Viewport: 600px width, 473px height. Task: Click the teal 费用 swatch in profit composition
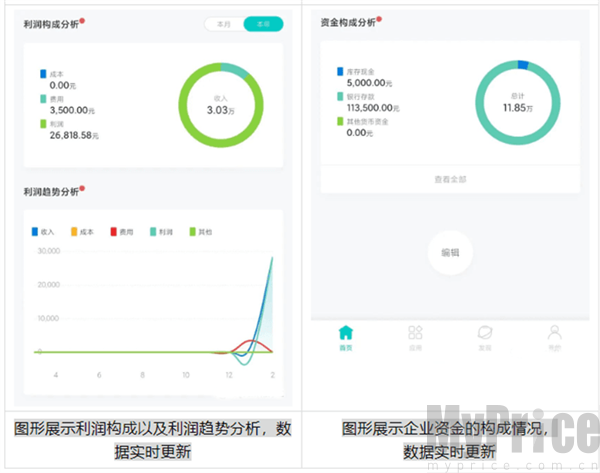click(43, 99)
